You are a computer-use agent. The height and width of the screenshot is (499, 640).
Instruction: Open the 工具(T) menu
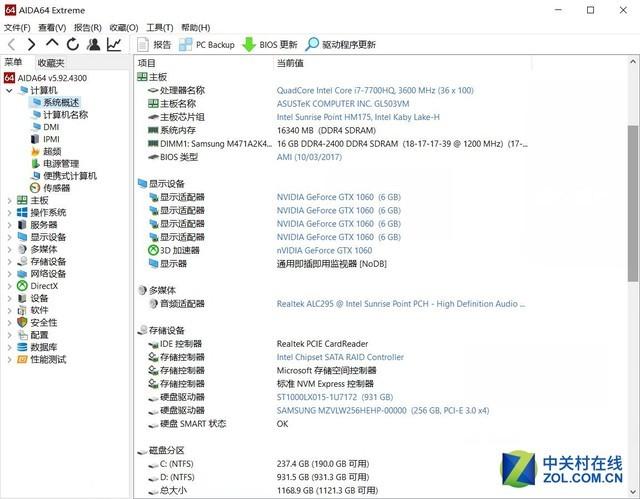click(x=160, y=28)
